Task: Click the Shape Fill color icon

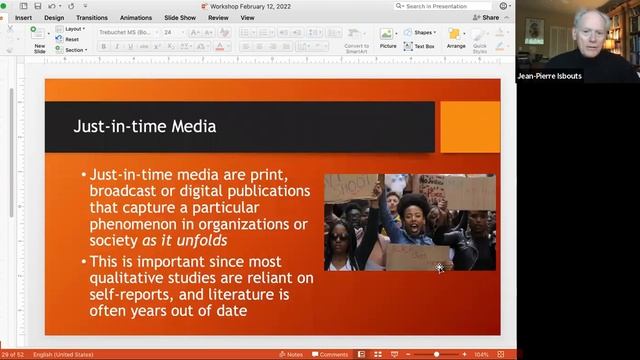Action: pyautogui.click(x=500, y=32)
